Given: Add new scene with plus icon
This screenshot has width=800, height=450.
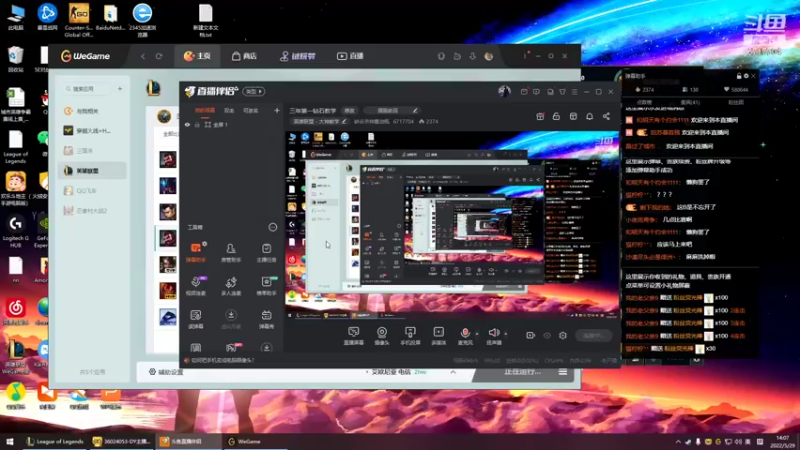Looking at the screenshot, I should (277, 110).
